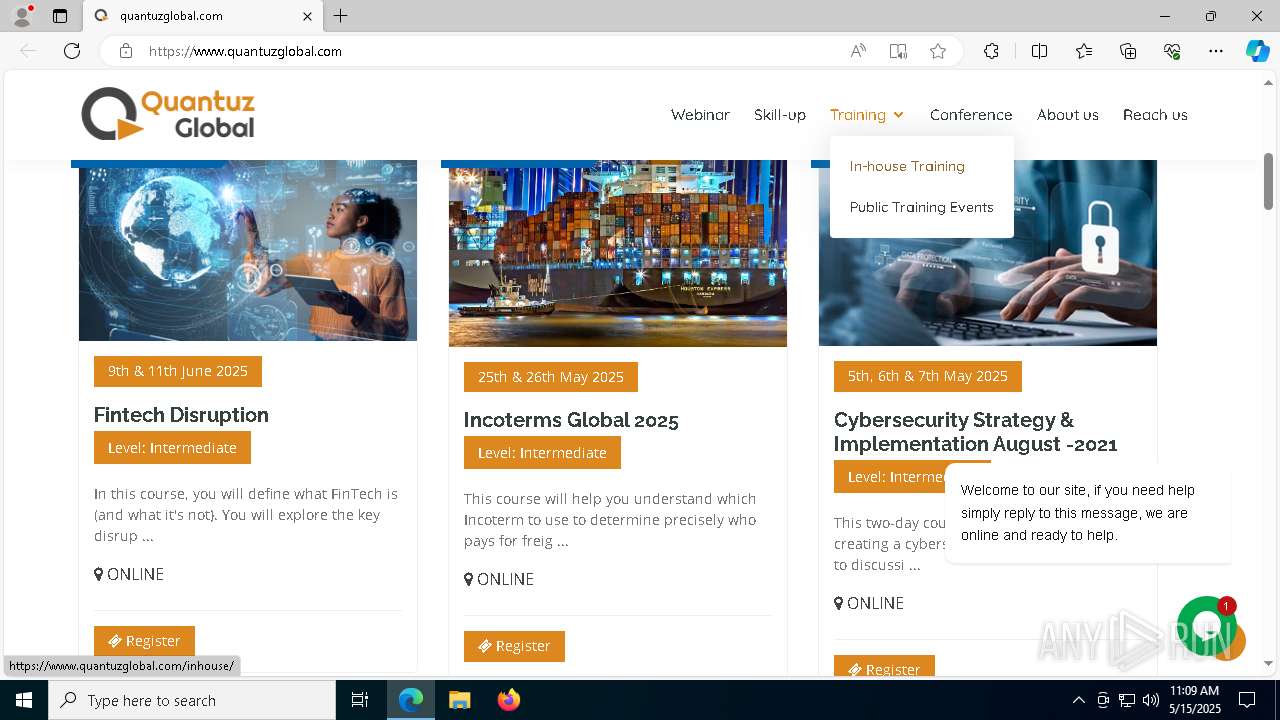
Task: Open Fintech Disruption course title
Action: click(181, 414)
